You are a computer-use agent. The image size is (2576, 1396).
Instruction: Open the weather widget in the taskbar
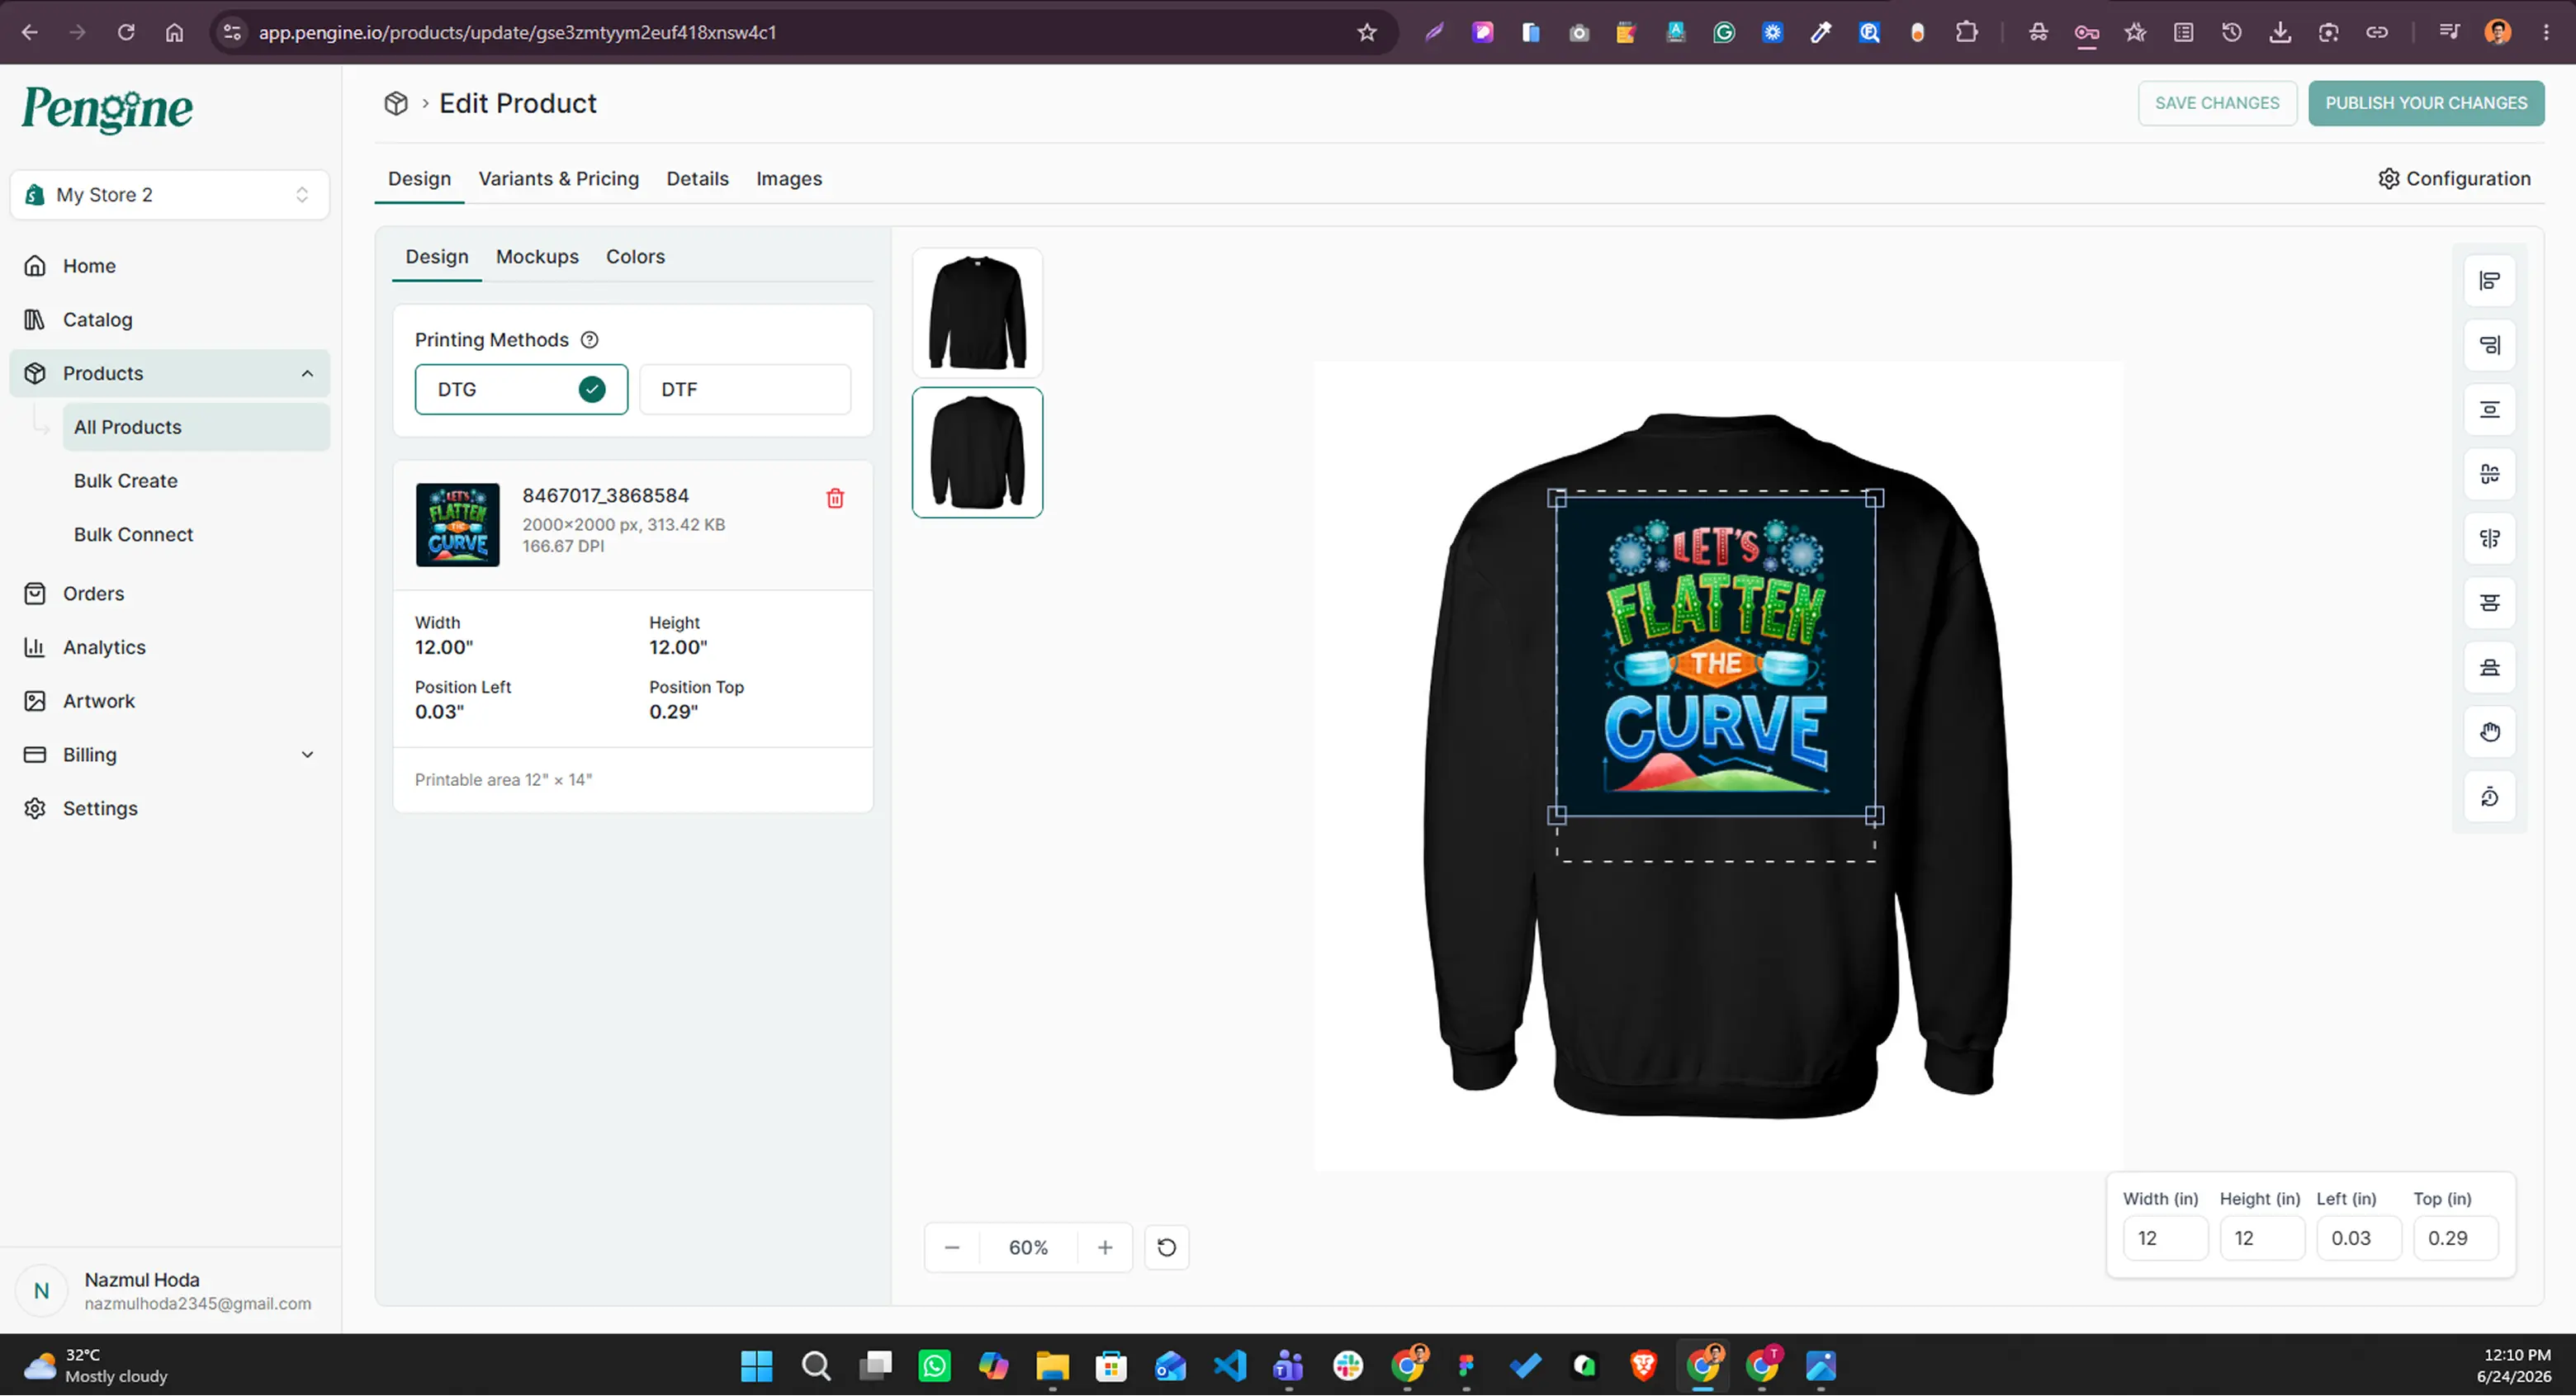point(96,1366)
